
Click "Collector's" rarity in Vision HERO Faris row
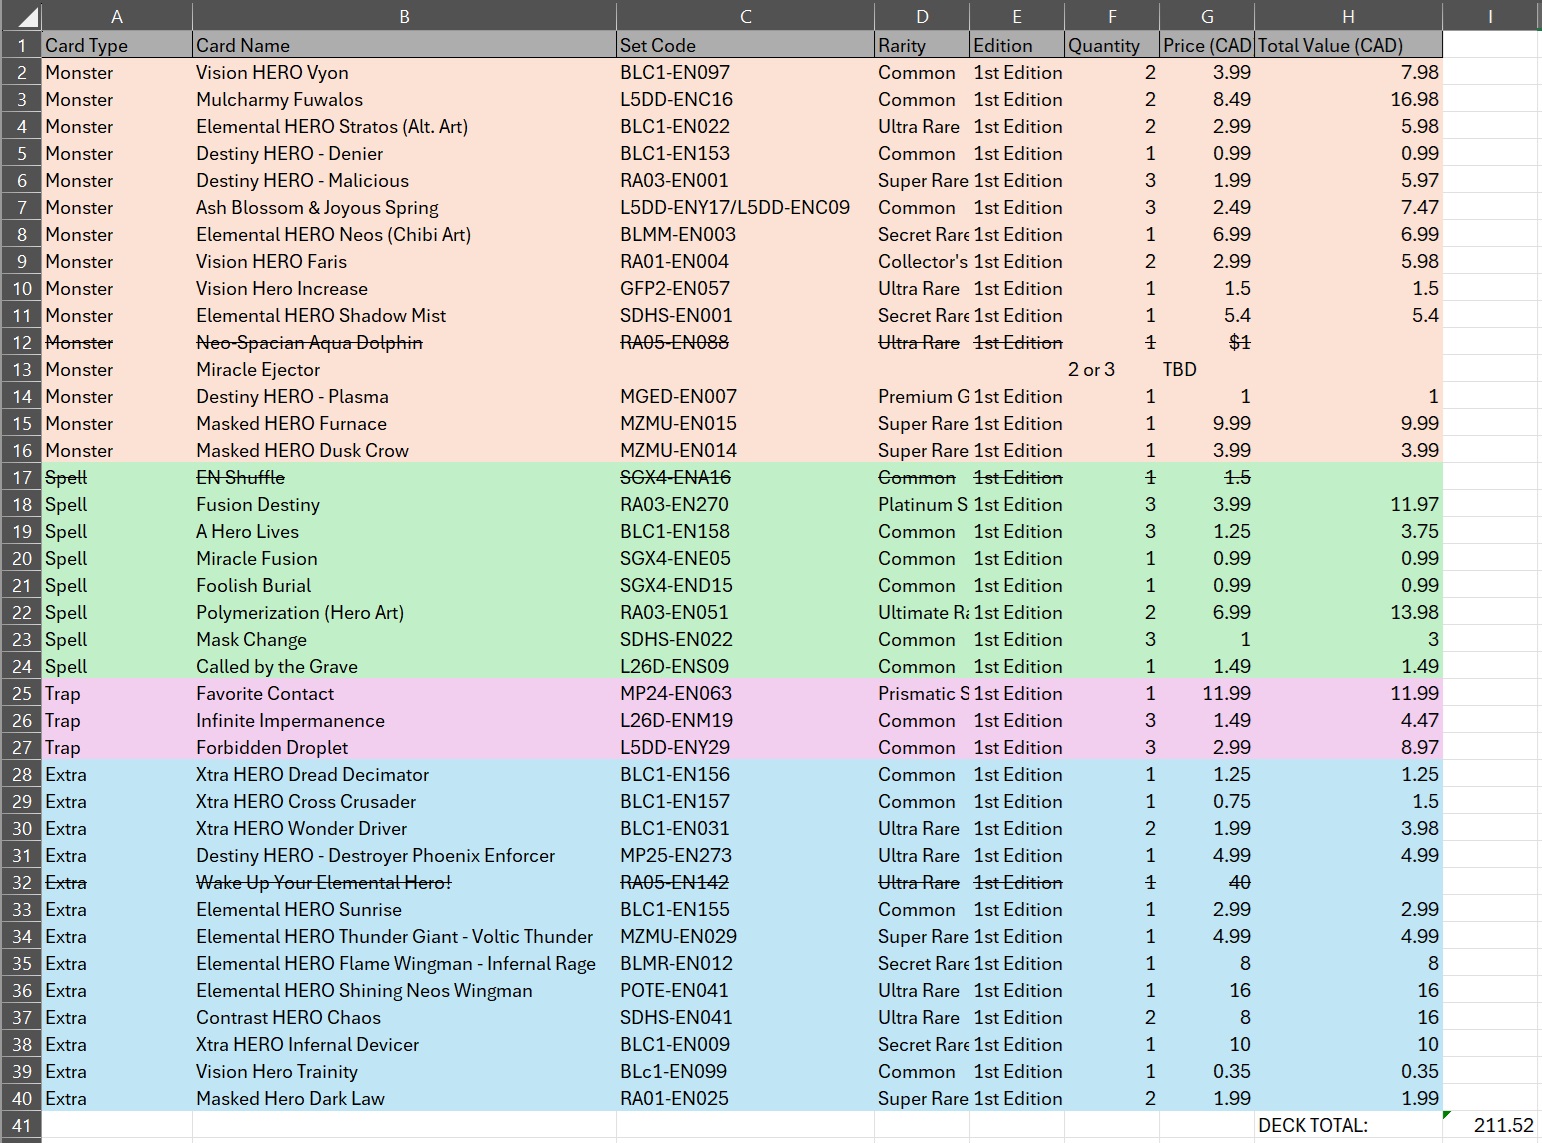click(922, 261)
